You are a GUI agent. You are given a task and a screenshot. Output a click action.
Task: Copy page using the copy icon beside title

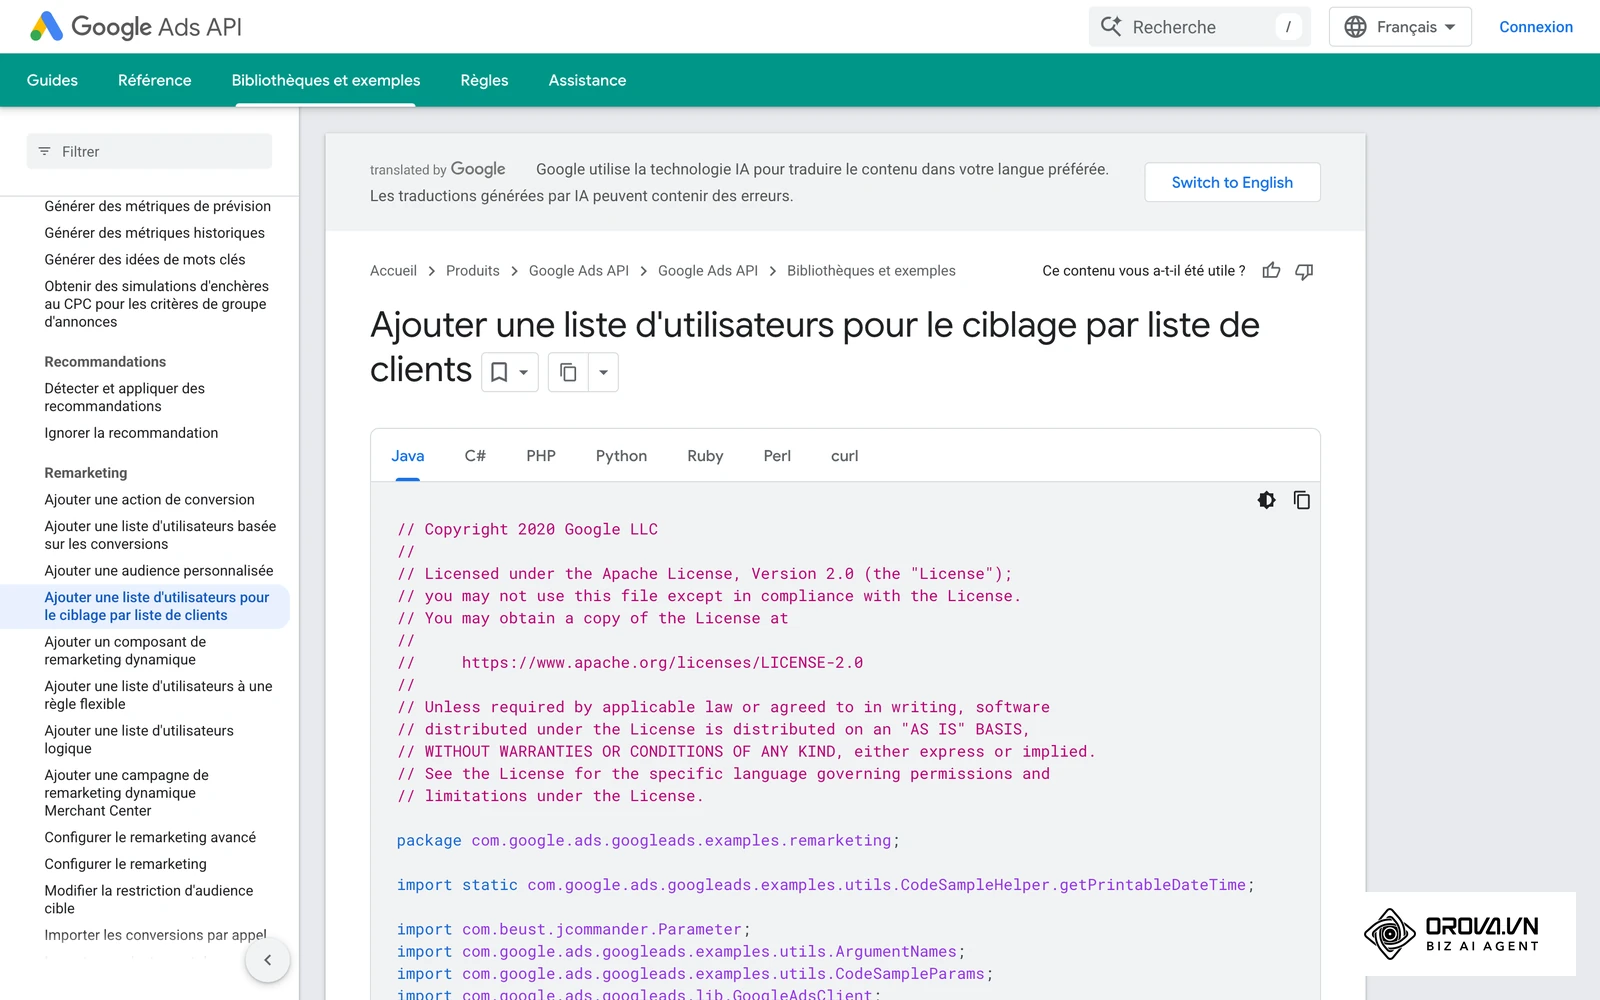click(x=568, y=372)
